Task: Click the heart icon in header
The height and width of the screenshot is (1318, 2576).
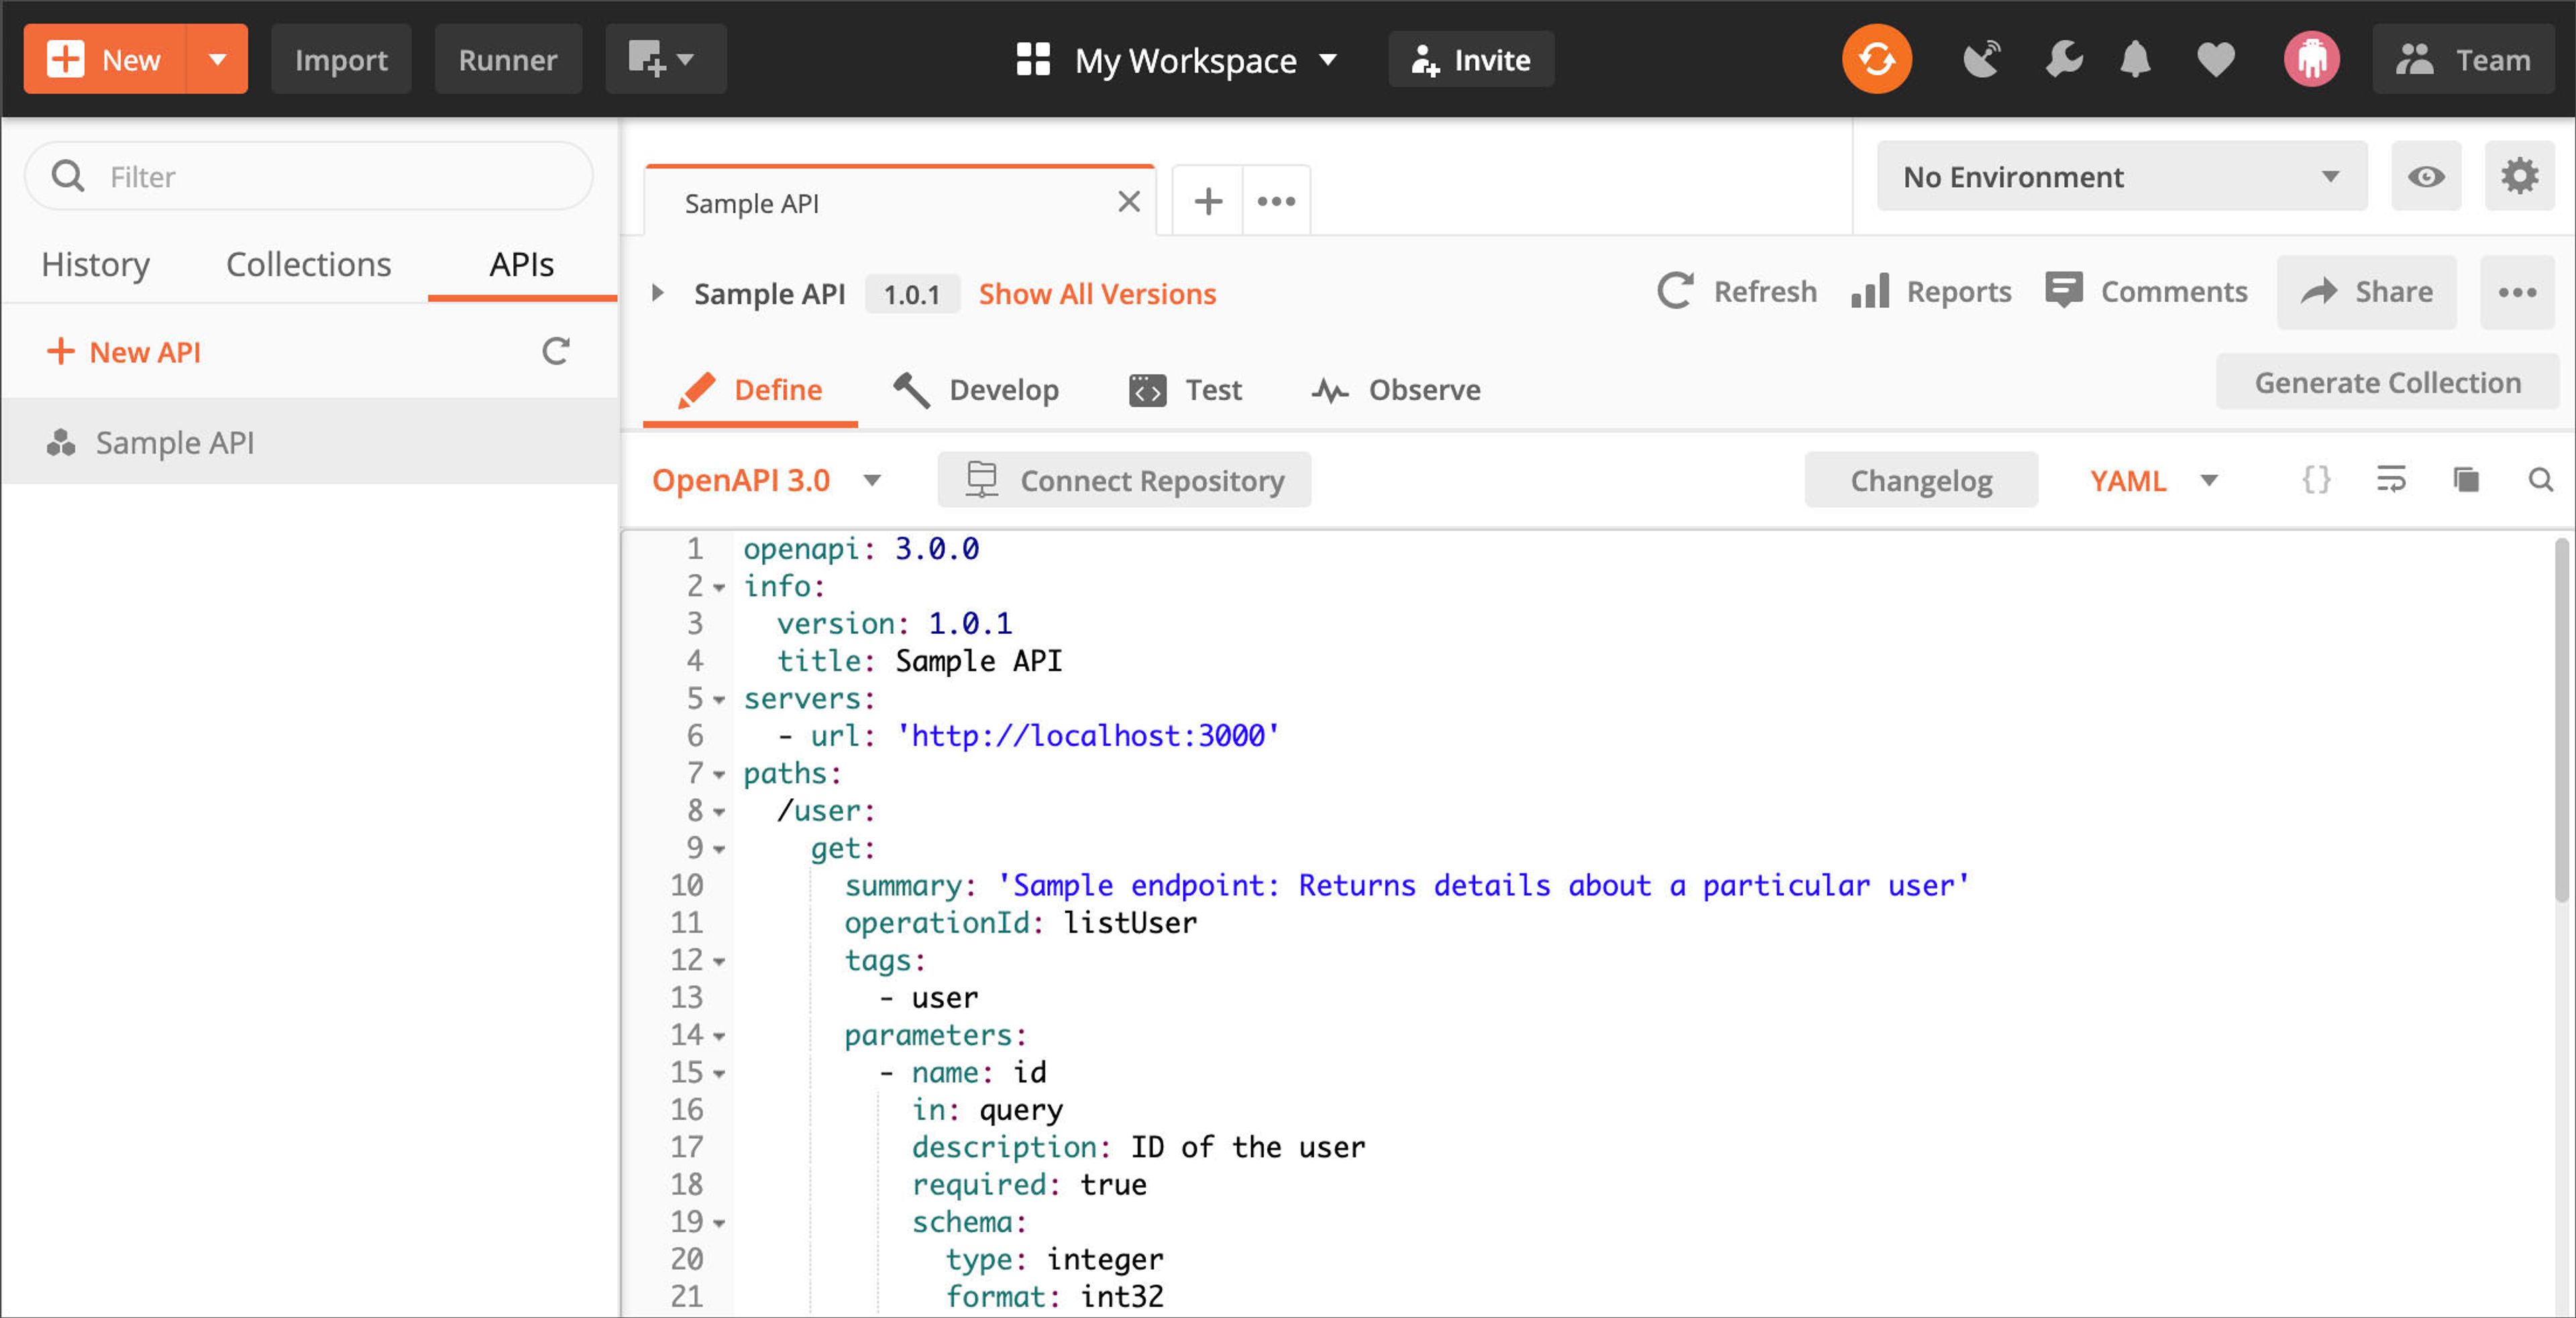Action: 2215,59
